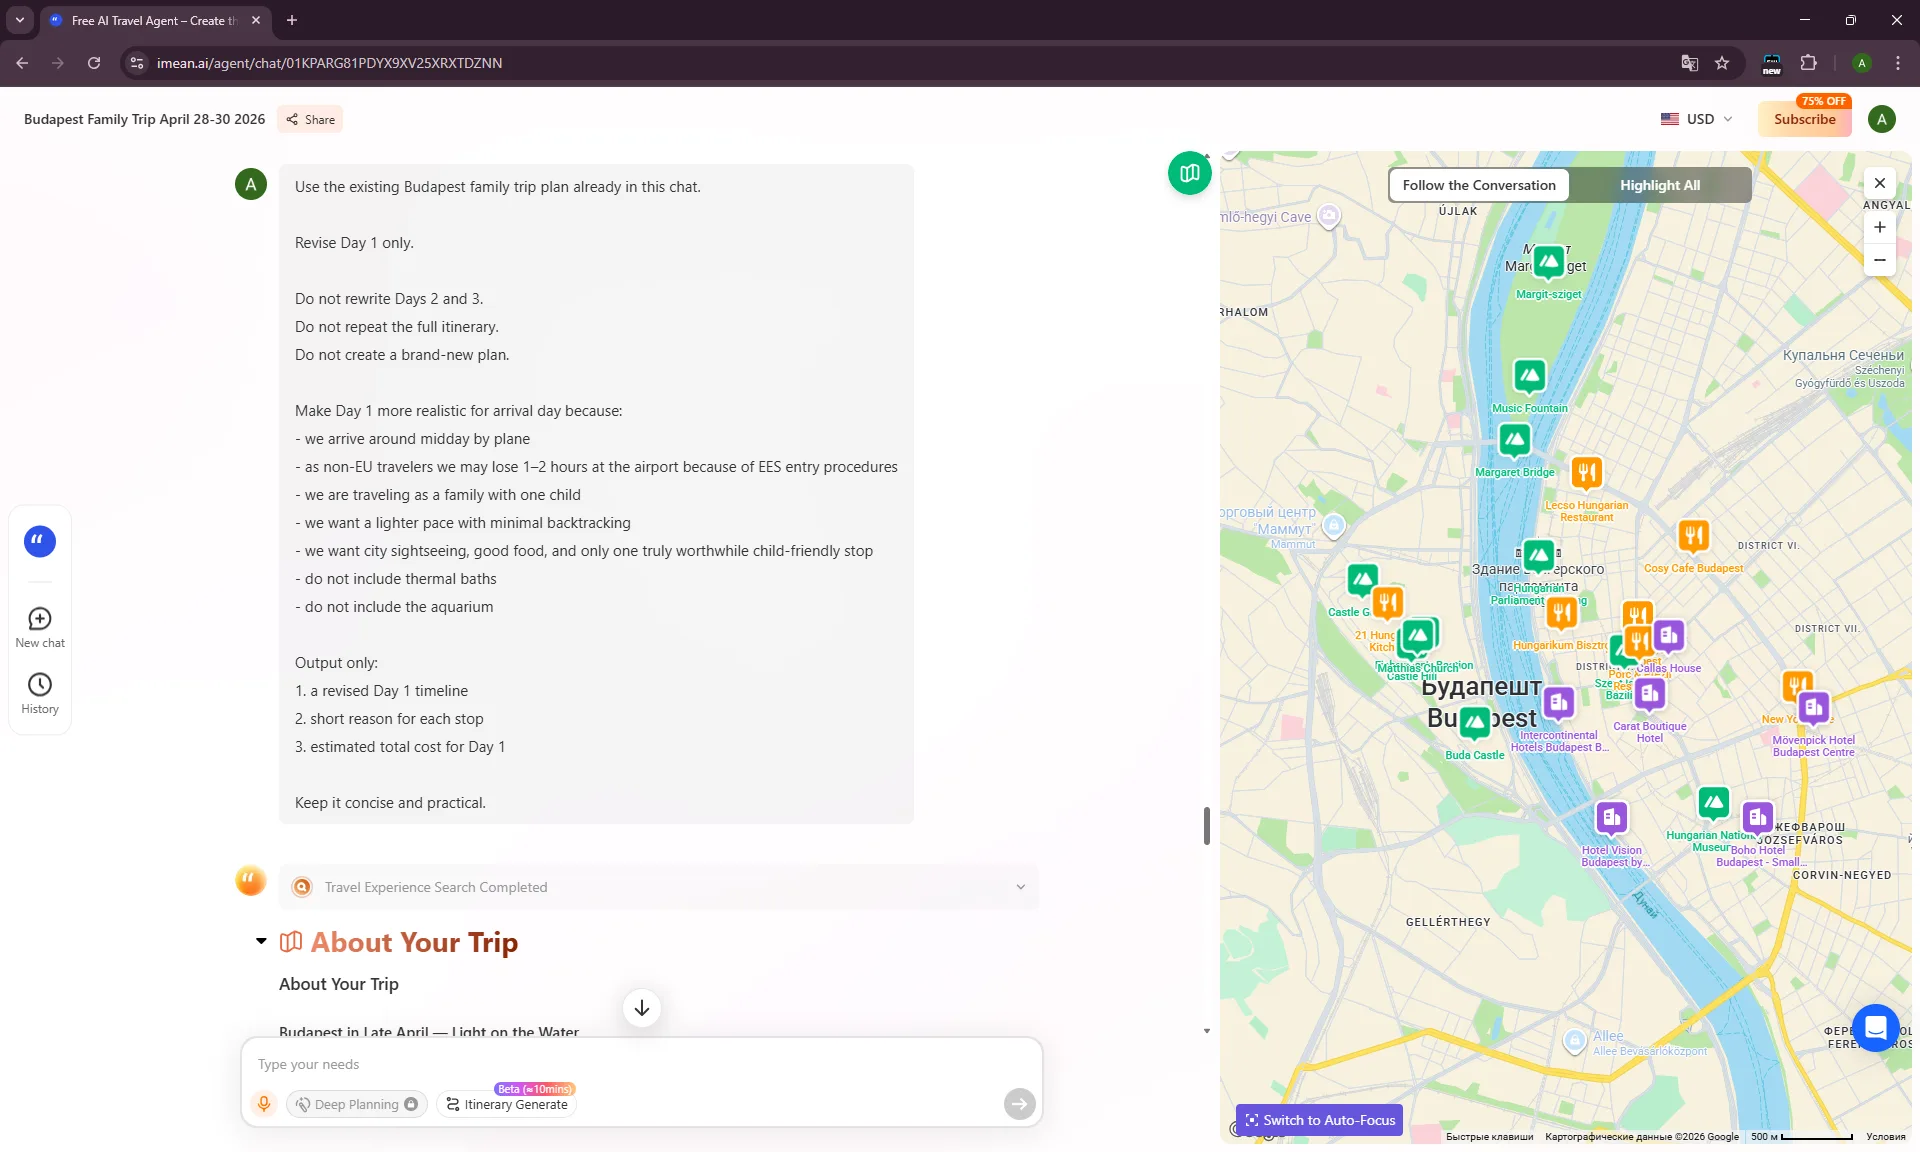Viewport: 1920px width, 1152px height.
Task: Open a new browser tab
Action: (x=292, y=20)
